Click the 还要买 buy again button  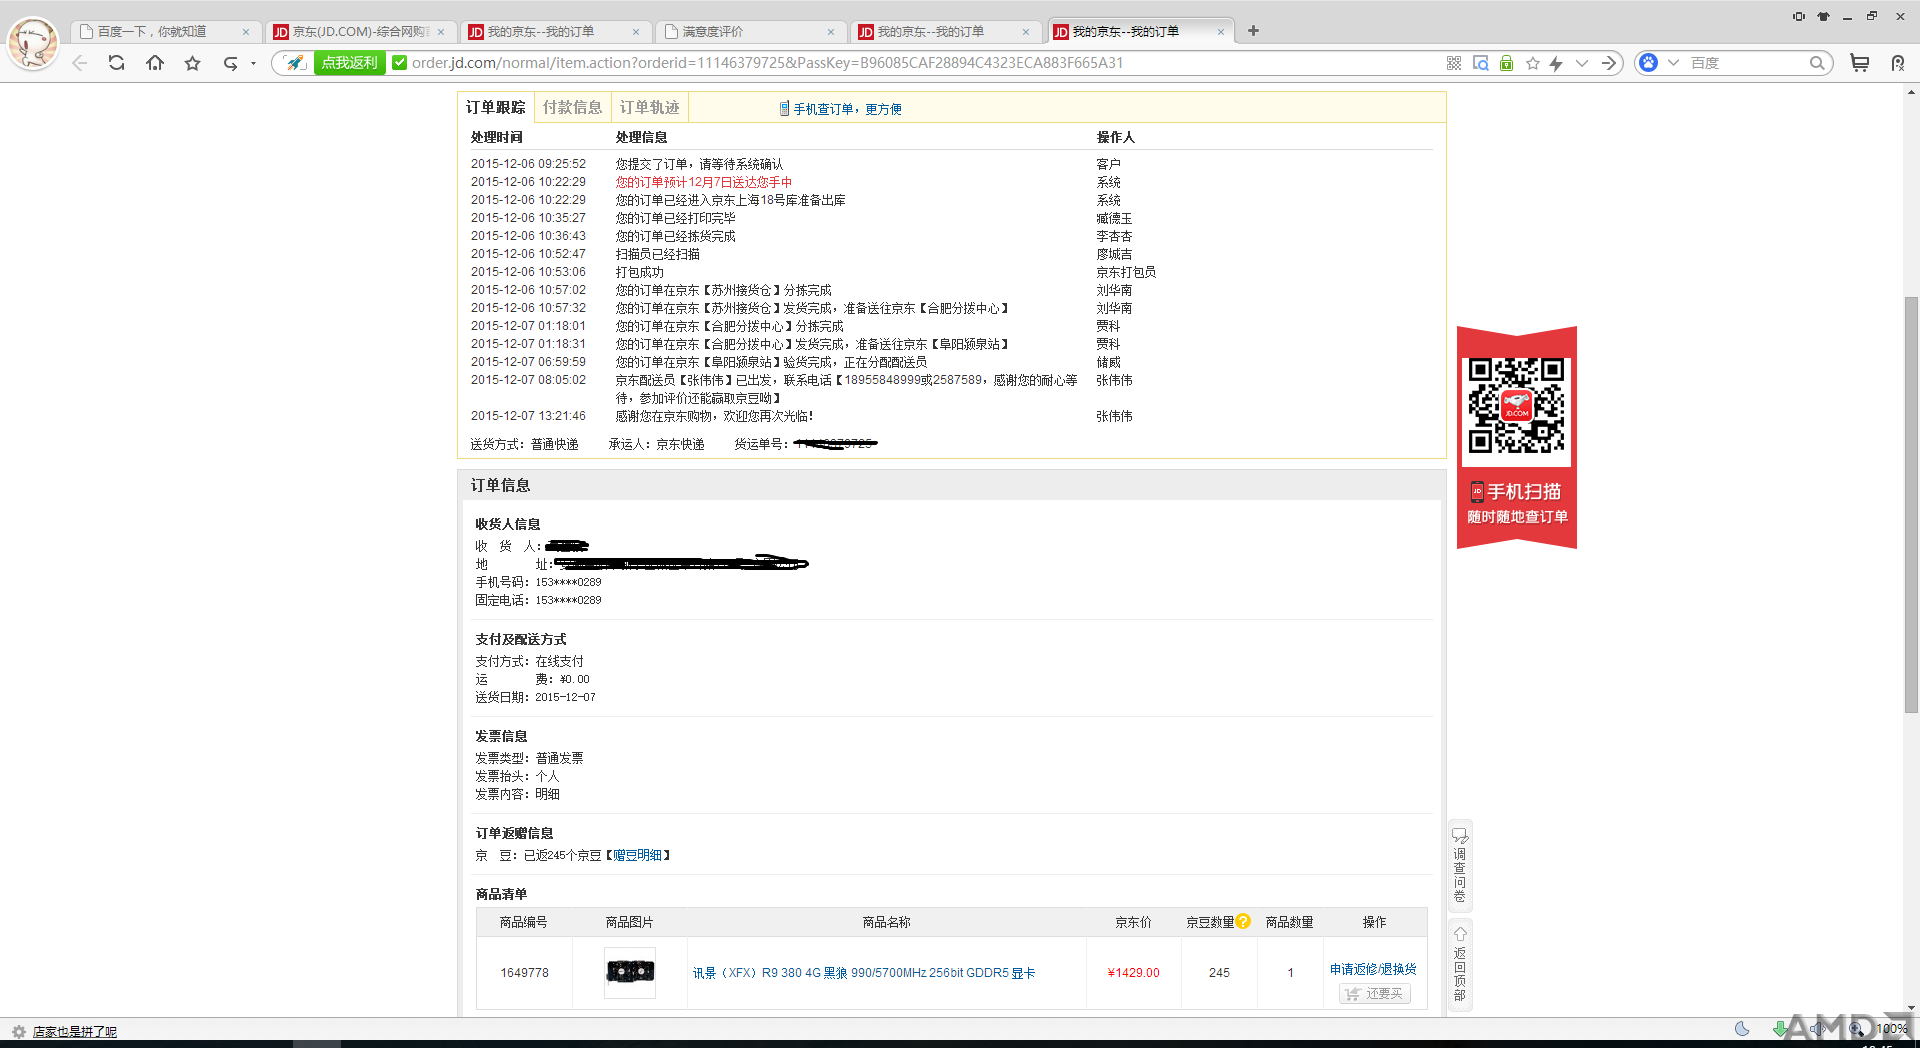point(1375,993)
